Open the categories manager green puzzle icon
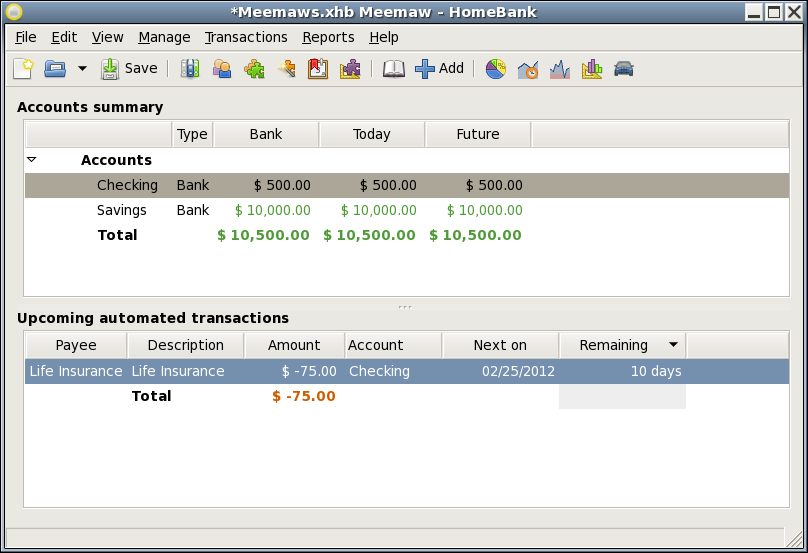Viewport: 808px width, 553px height. pos(254,69)
